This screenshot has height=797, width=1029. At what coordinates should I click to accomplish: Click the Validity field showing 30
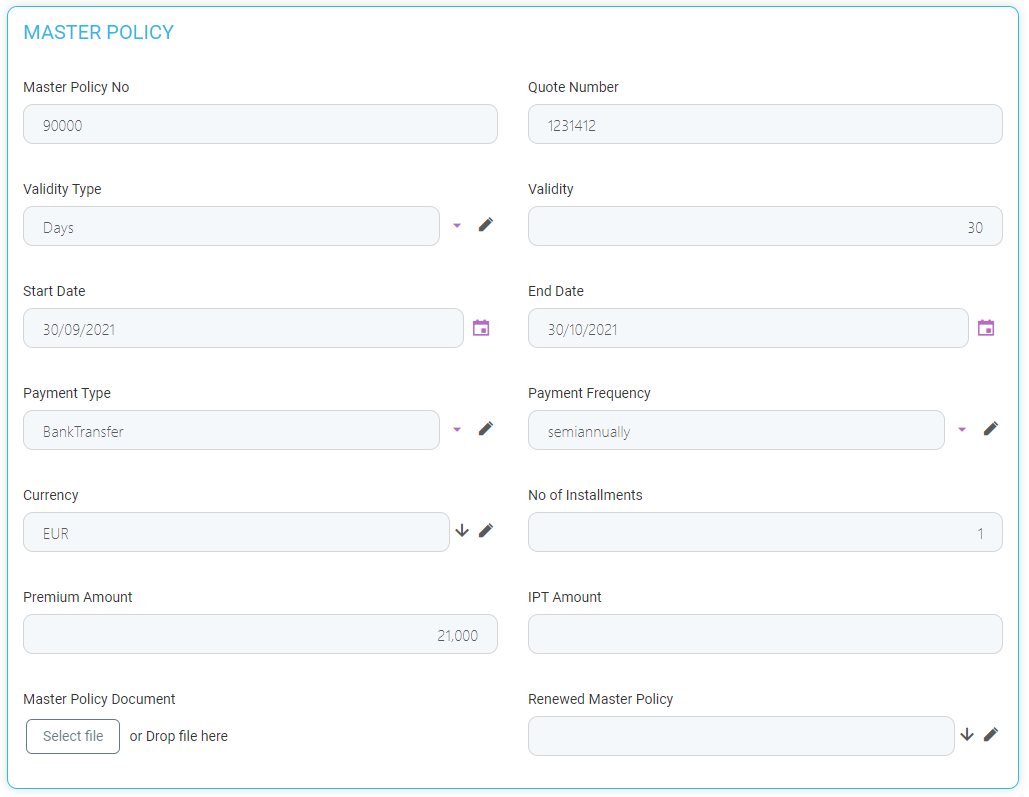pos(765,227)
